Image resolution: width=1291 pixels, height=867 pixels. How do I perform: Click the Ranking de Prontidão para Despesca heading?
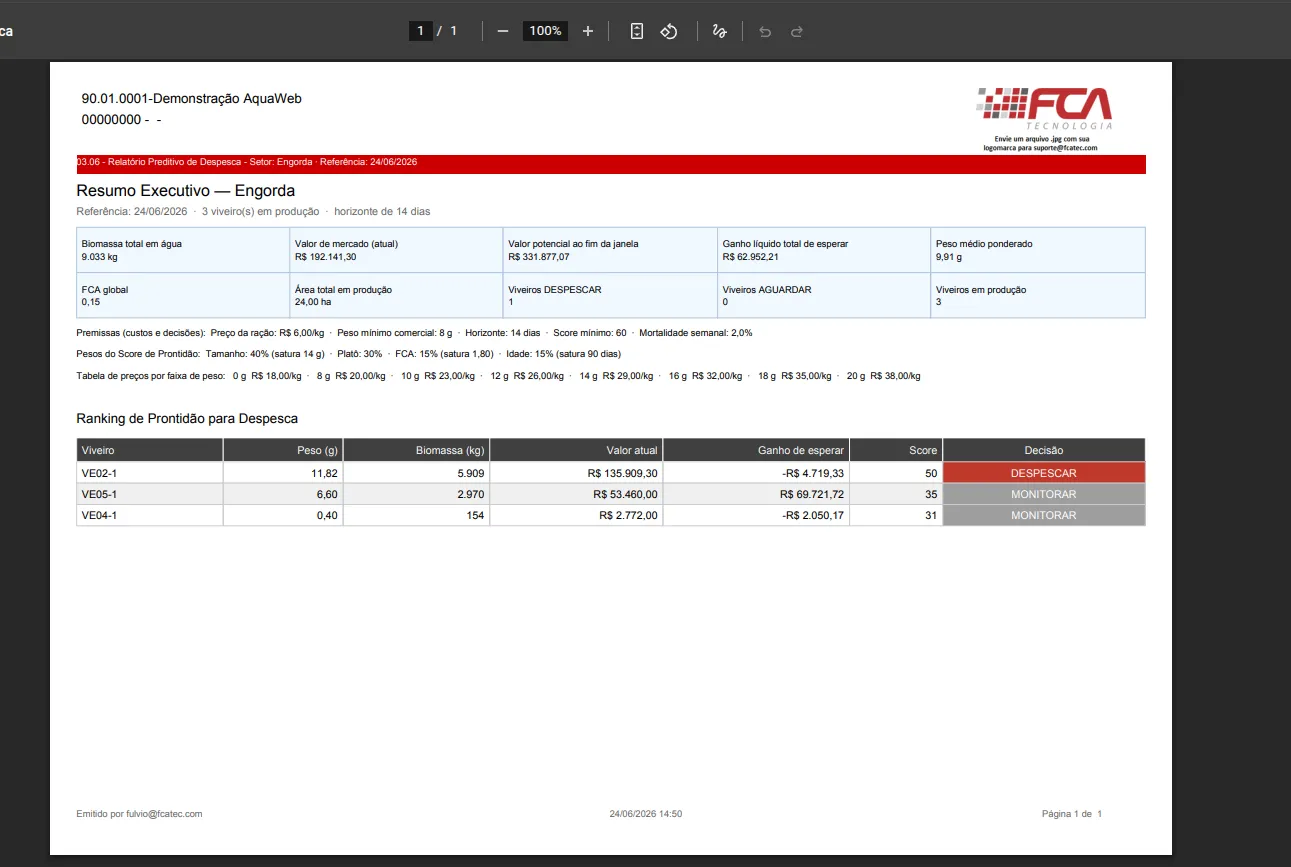[187, 419]
